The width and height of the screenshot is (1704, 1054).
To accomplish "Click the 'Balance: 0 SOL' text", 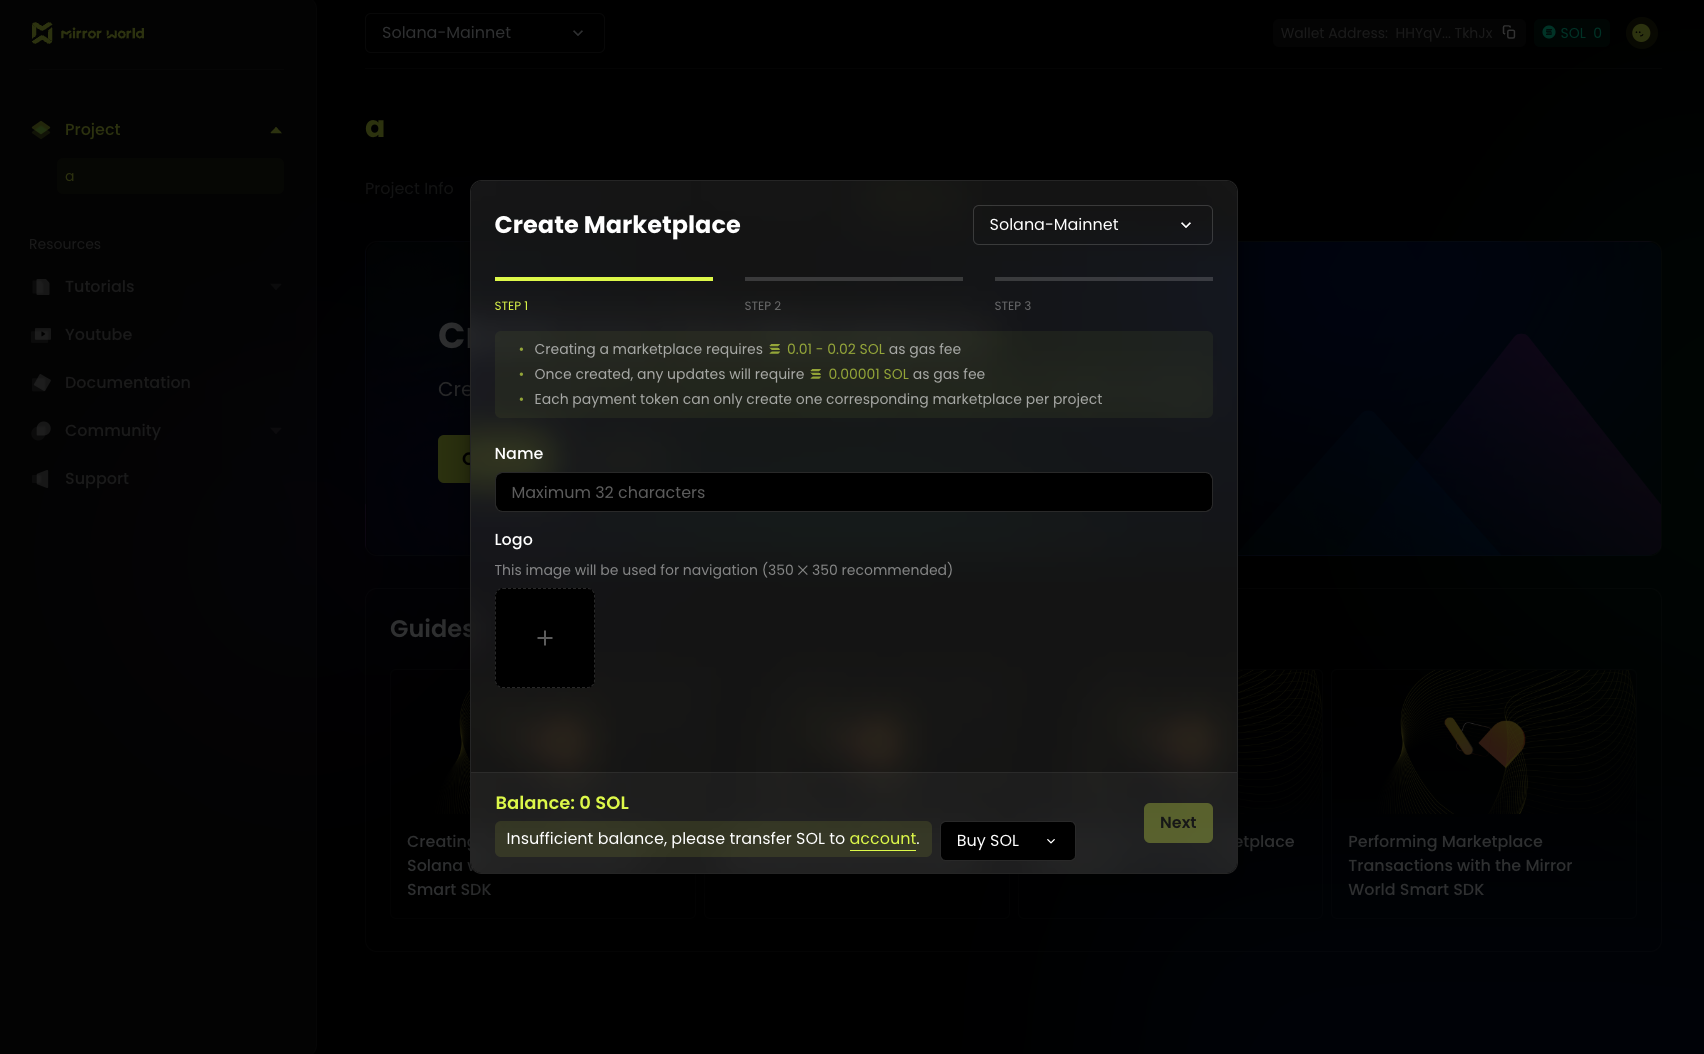I will pos(562,803).
